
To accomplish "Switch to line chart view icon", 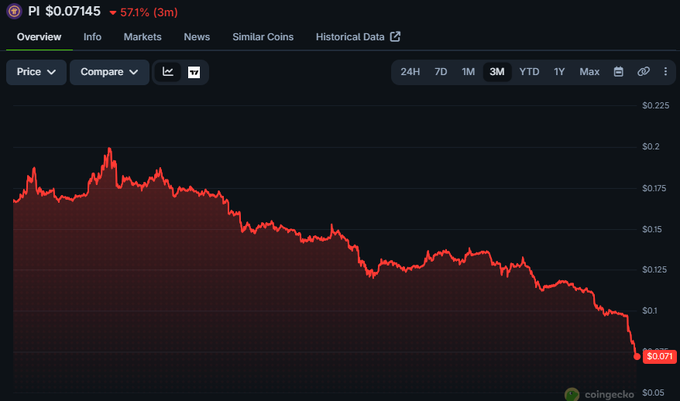I will click(x=168, y=72).
